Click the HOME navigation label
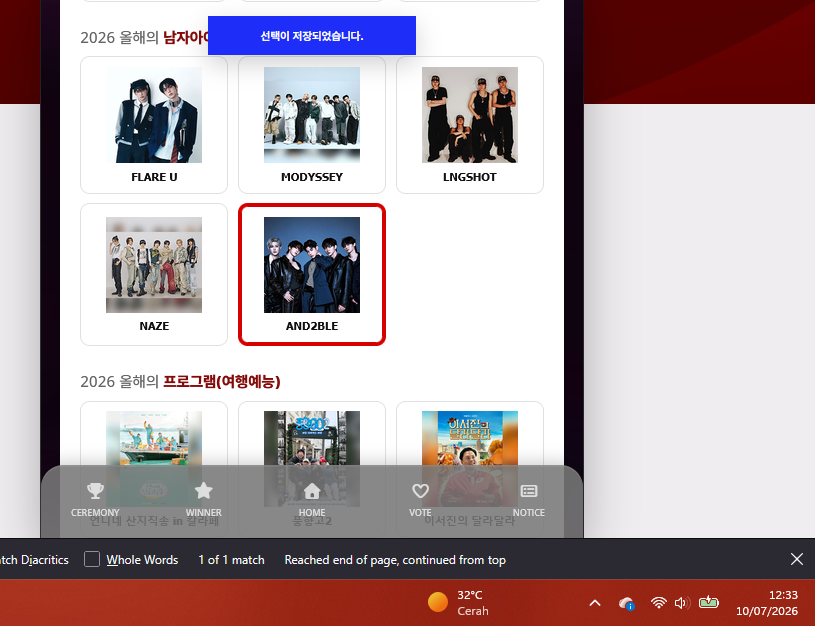This screenshot has height=626, width=815. pyautogui.click(x=312, y=513)
